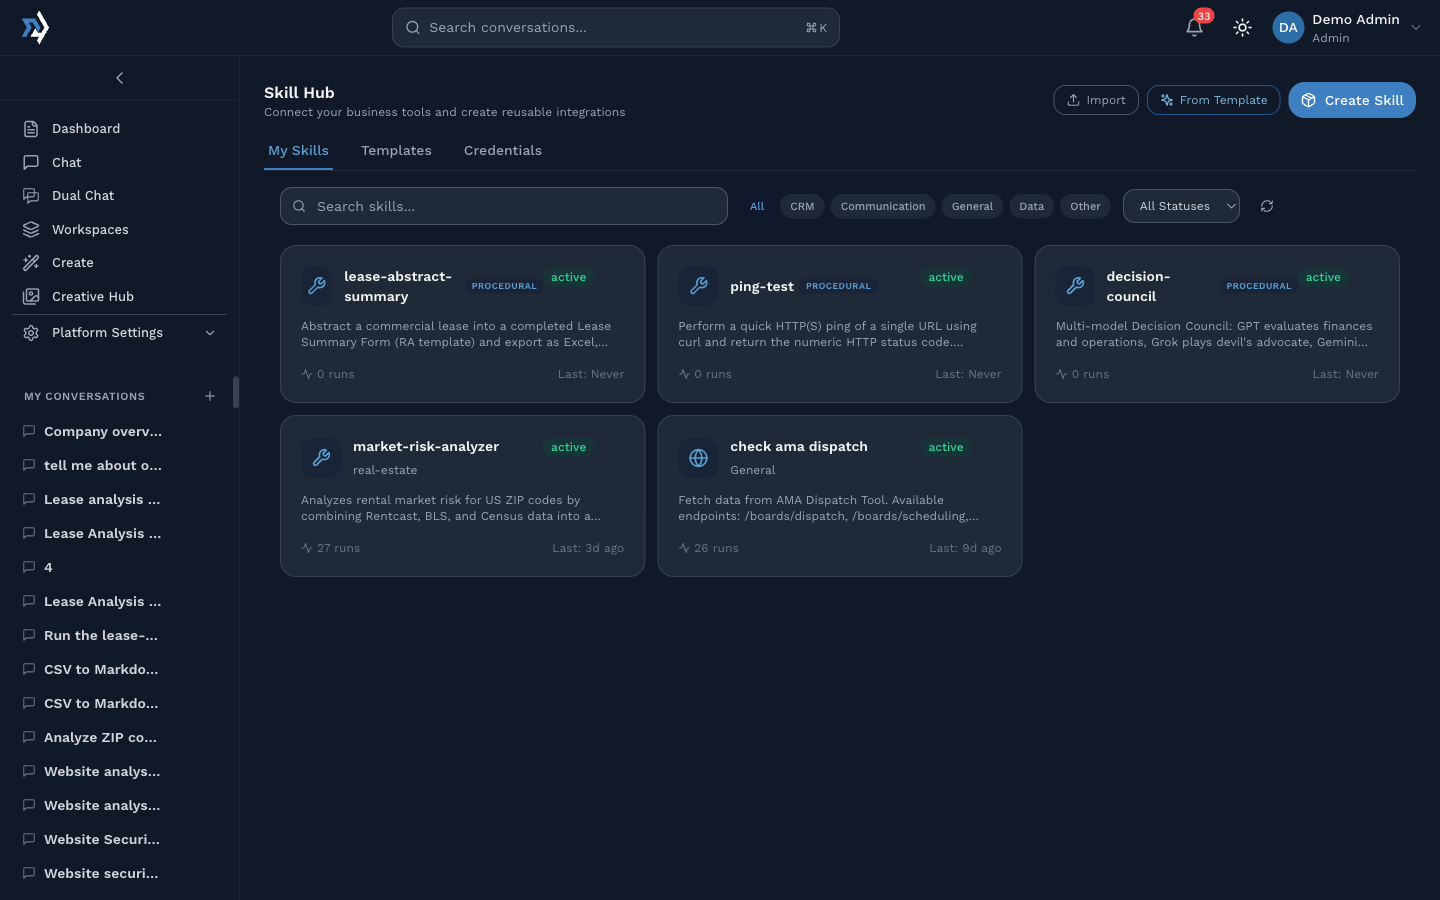Open Dual Chat in the sidebar

[82, 196]
